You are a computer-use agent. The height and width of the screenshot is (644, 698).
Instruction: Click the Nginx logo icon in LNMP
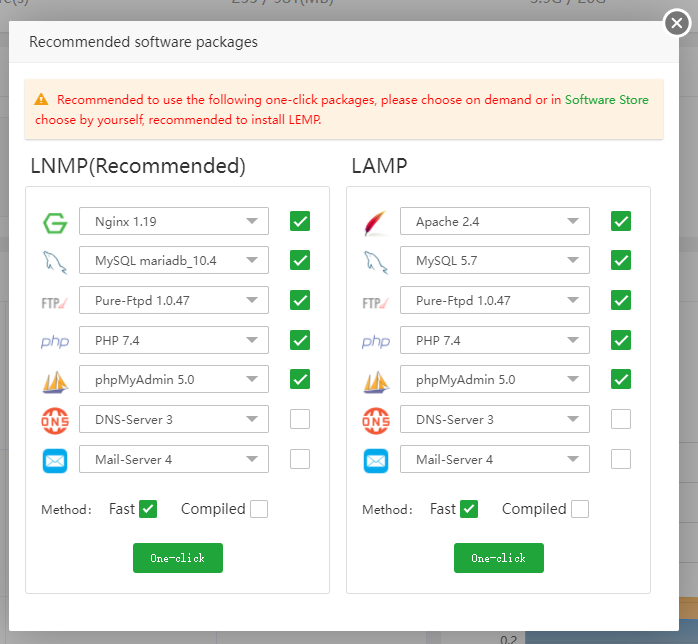point(55,223)
